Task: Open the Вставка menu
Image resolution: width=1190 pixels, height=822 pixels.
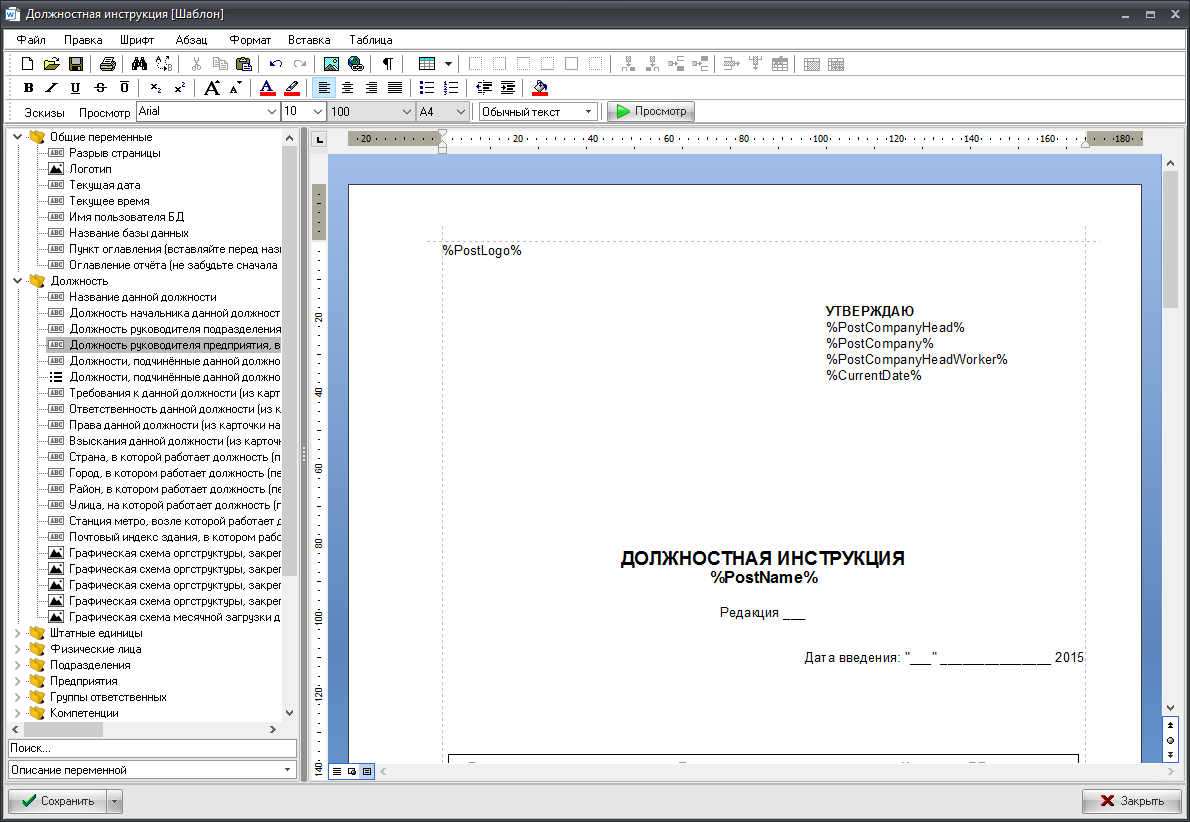Action: (x=308, y=40)
